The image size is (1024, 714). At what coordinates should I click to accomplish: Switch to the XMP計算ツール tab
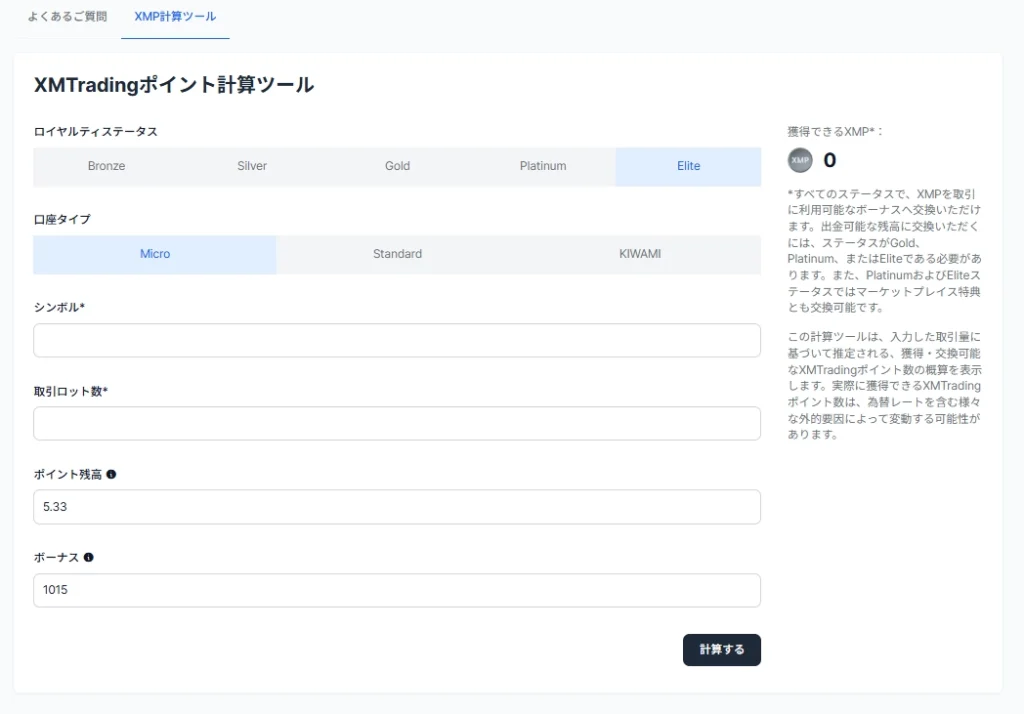pyautogui.click(x=175, y=17)
